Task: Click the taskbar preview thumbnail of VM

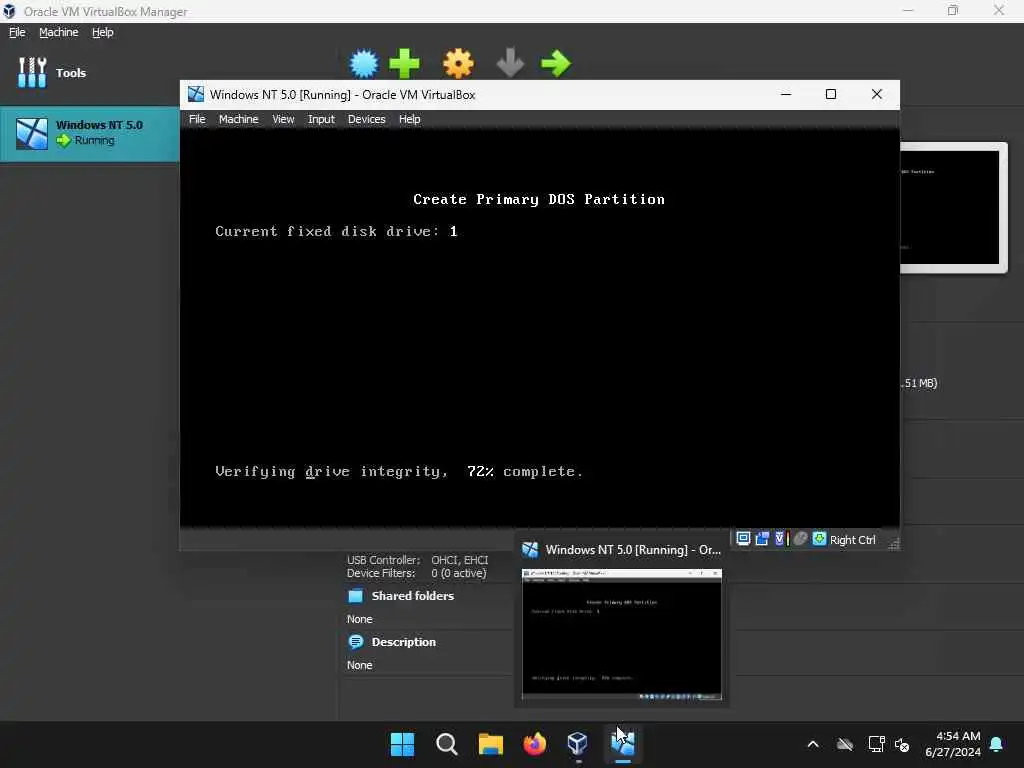Action: click(x=622, y=634)
